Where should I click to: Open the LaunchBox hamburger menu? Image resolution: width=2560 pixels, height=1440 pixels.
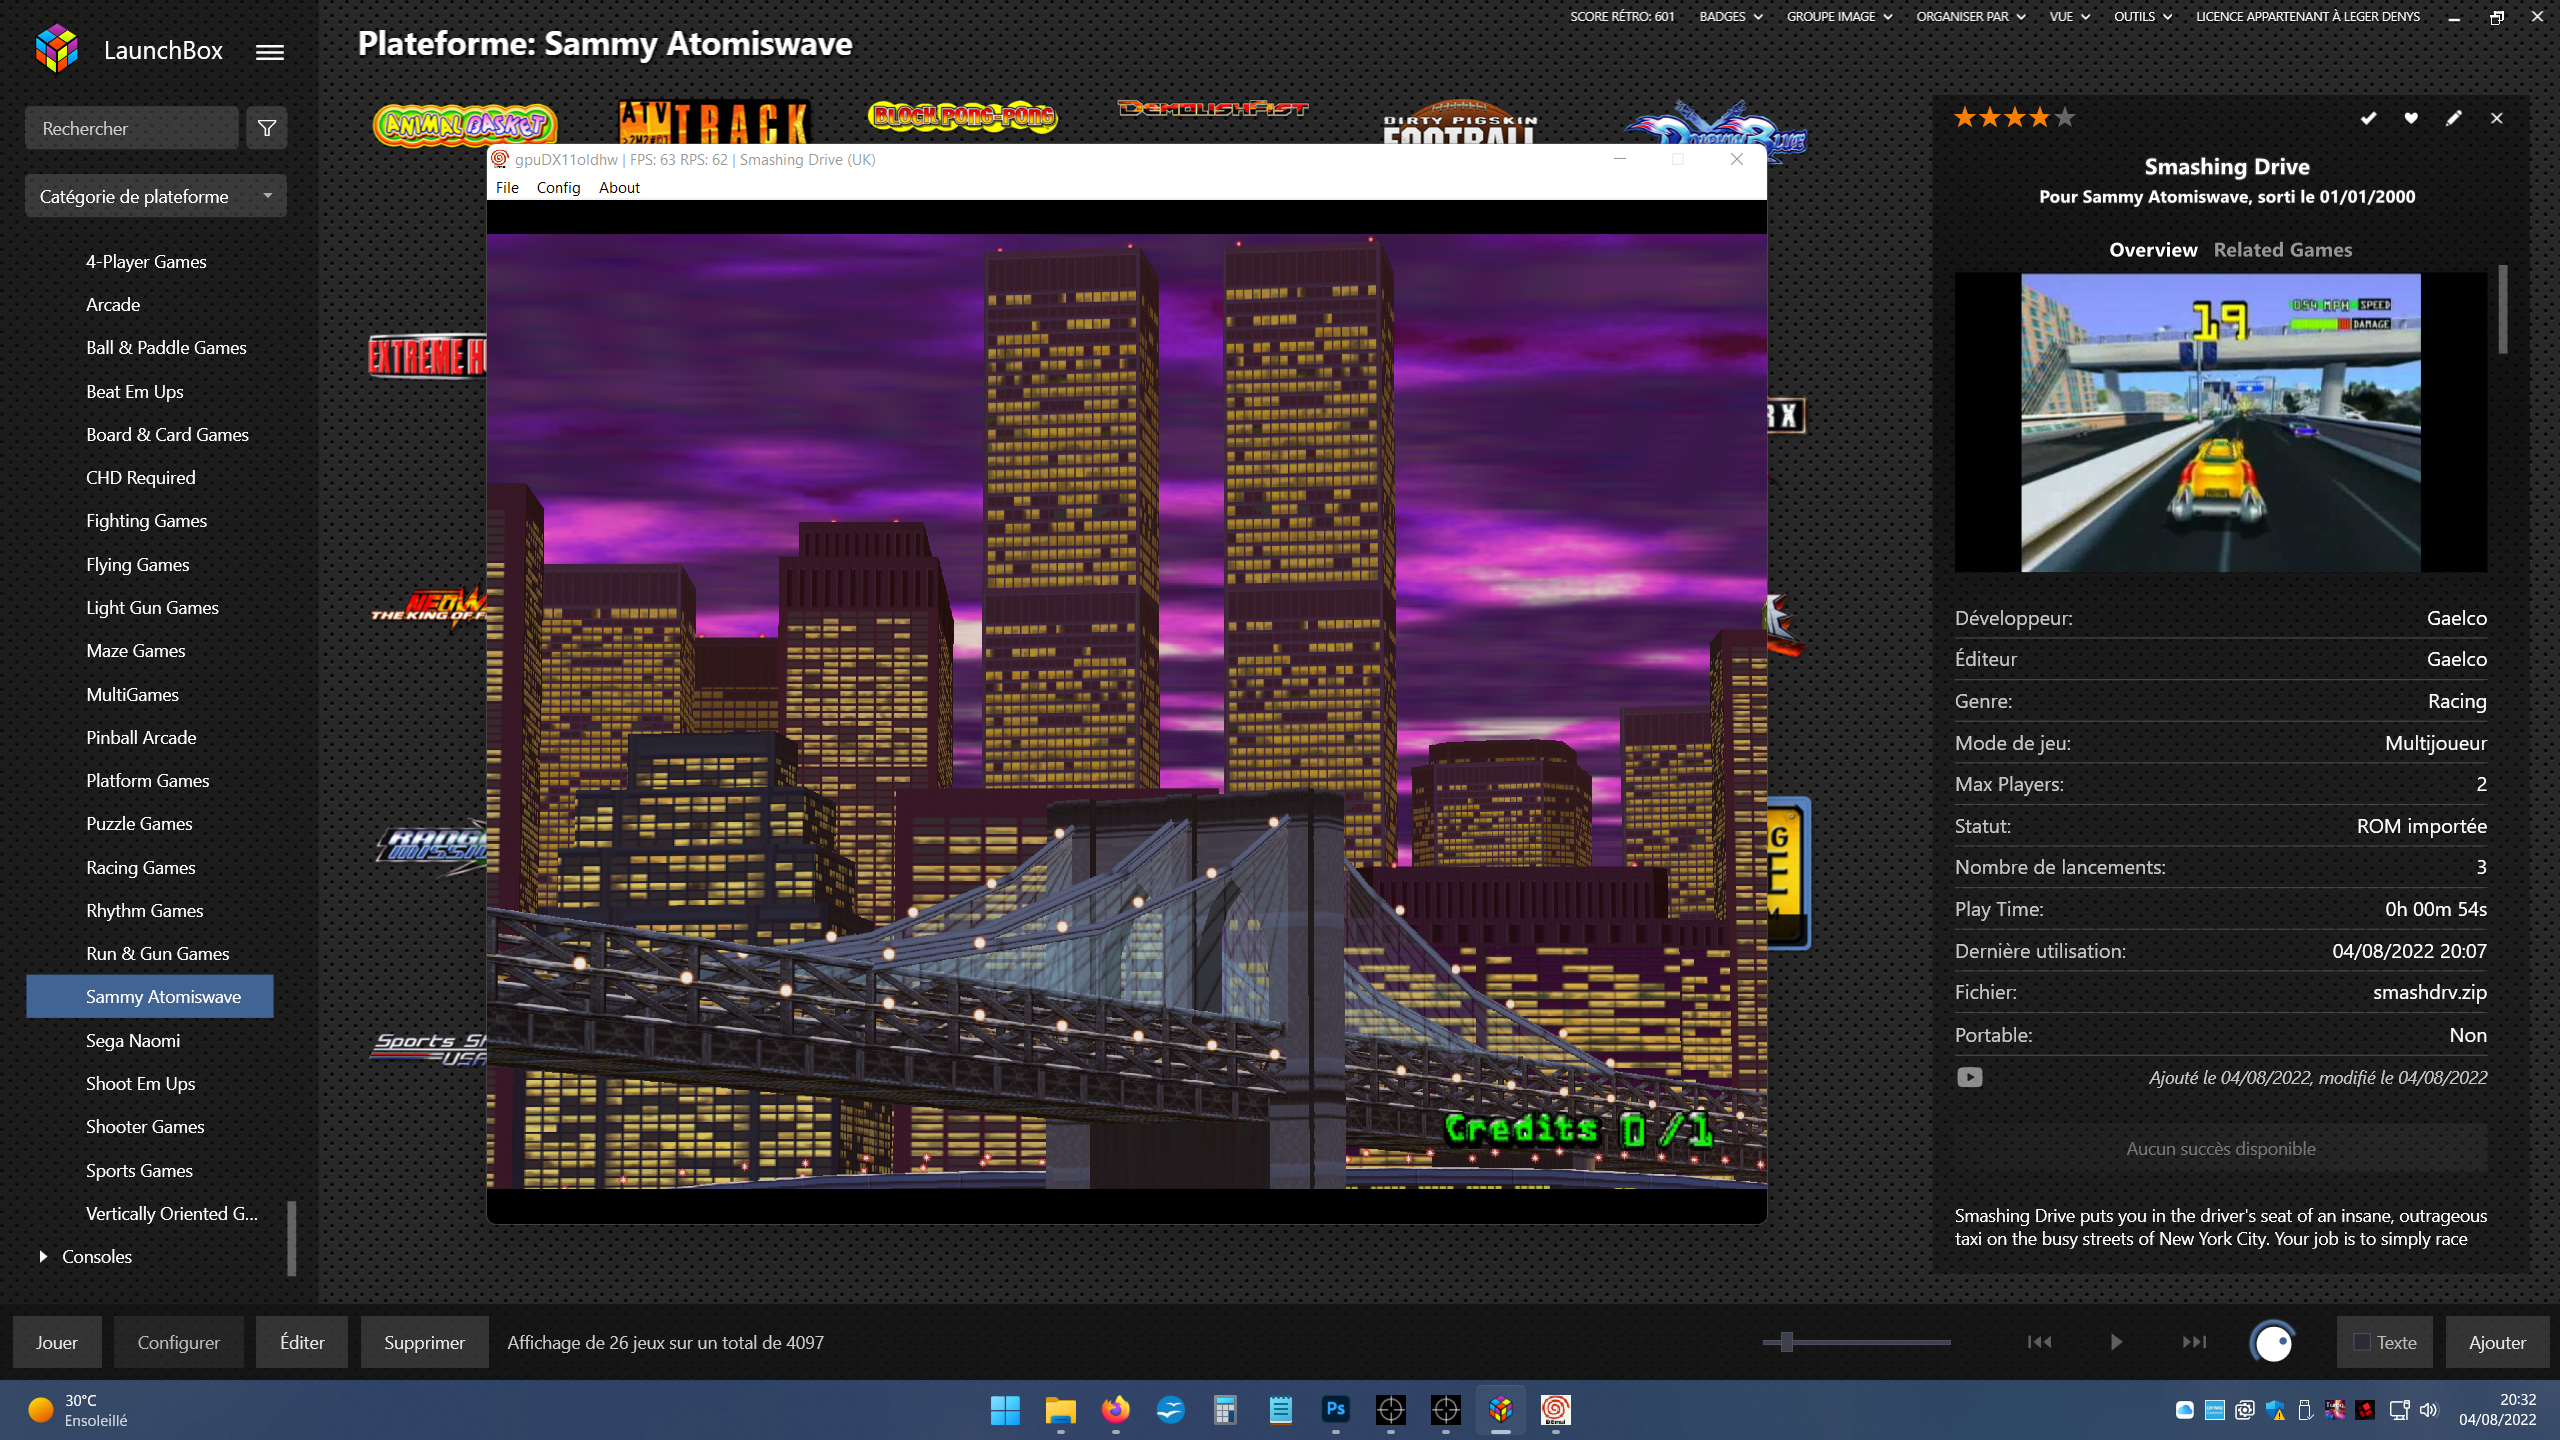click(x=269, y=52)
